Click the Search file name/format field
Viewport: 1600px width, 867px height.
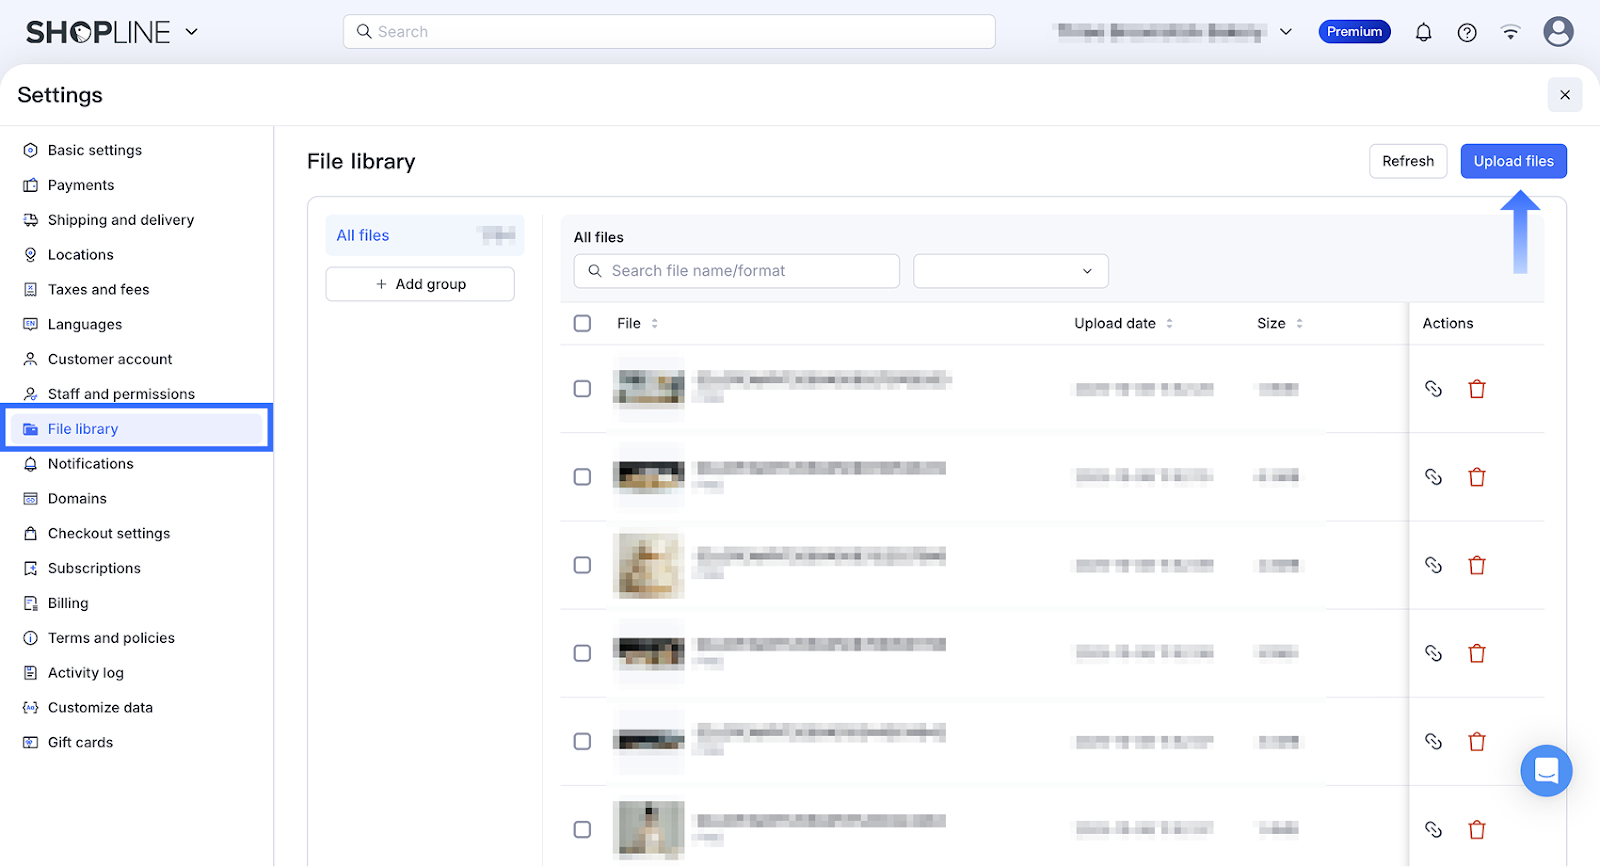coord(738,271)
